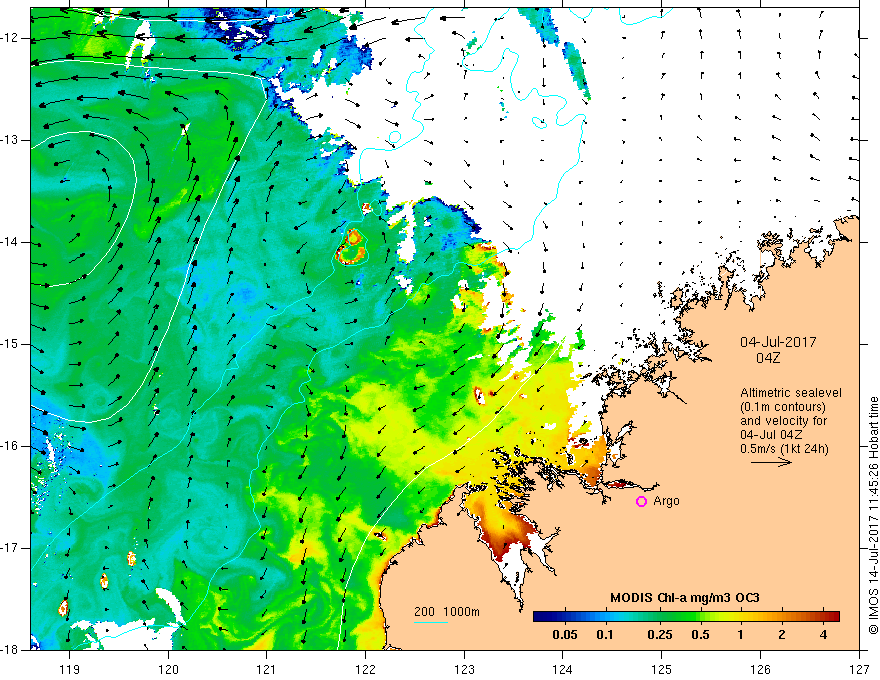
Task: Click the '0.5' colorbar tick label
Action: tap(700, 635)
